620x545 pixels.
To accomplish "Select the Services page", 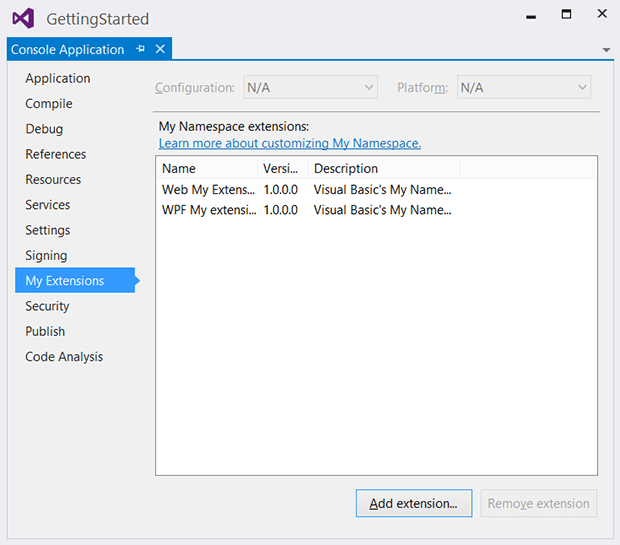I will pos(47,205).
